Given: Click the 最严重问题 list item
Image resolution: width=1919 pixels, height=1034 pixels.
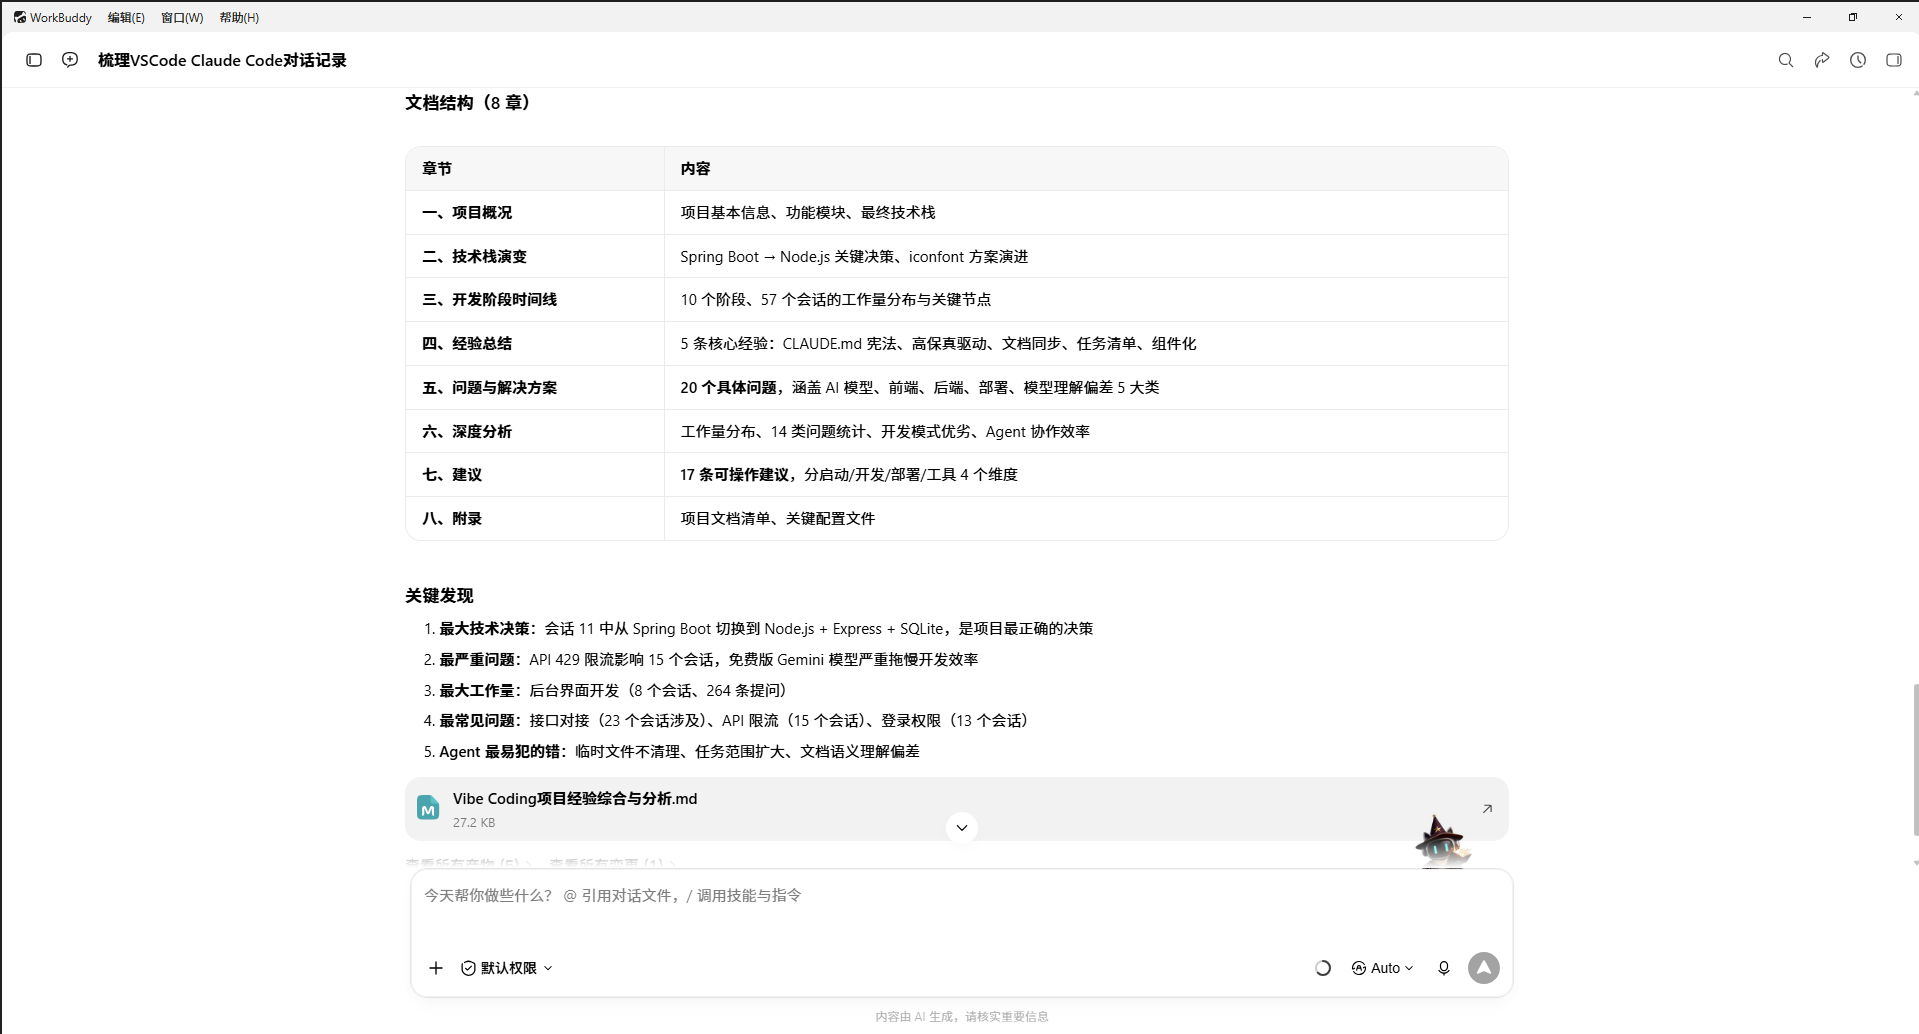Looking at the screenshot, I should pos(709,660).
